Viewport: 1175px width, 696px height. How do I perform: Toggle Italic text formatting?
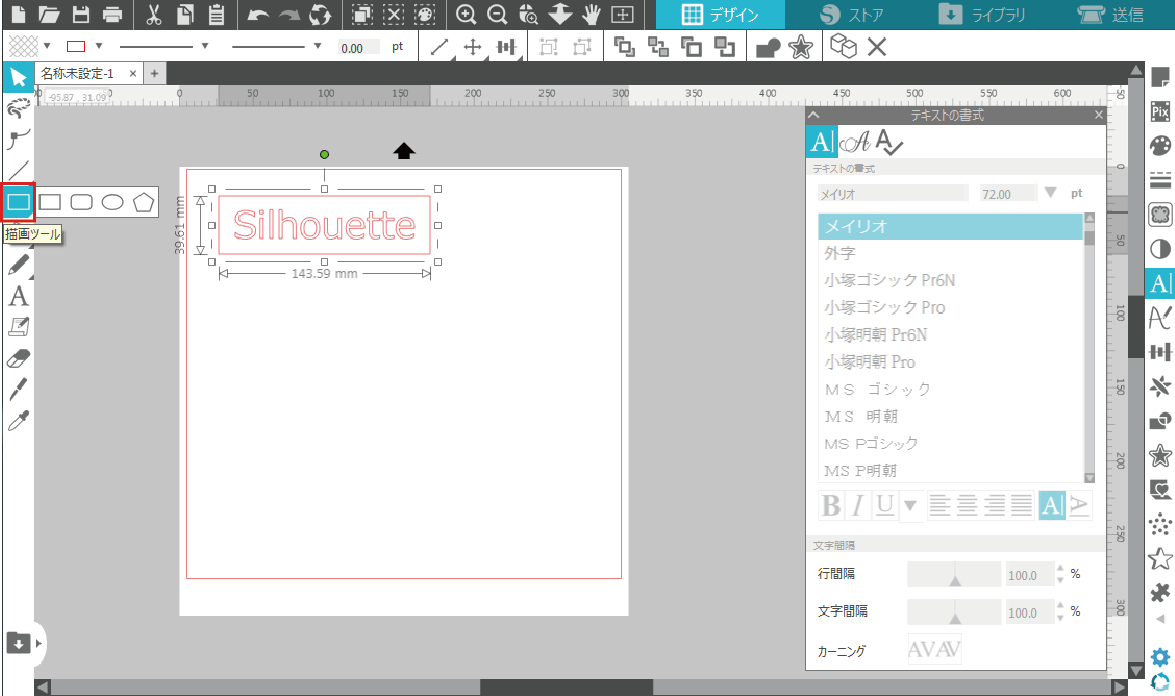[857, 506]
